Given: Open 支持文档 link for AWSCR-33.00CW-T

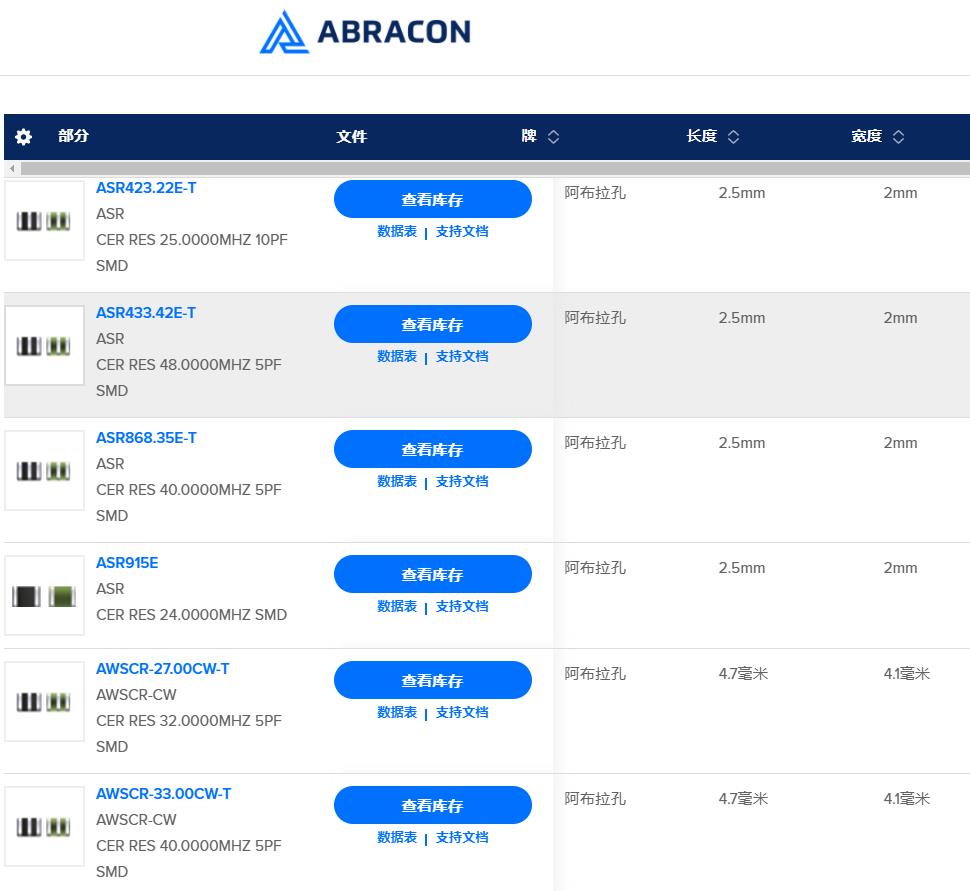Looking at the screenshot, I should (462, 837).
